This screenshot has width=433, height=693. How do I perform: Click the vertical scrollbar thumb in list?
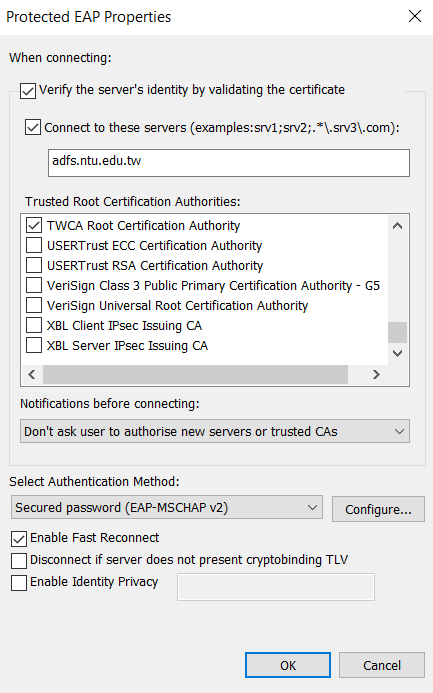[397, 332]
